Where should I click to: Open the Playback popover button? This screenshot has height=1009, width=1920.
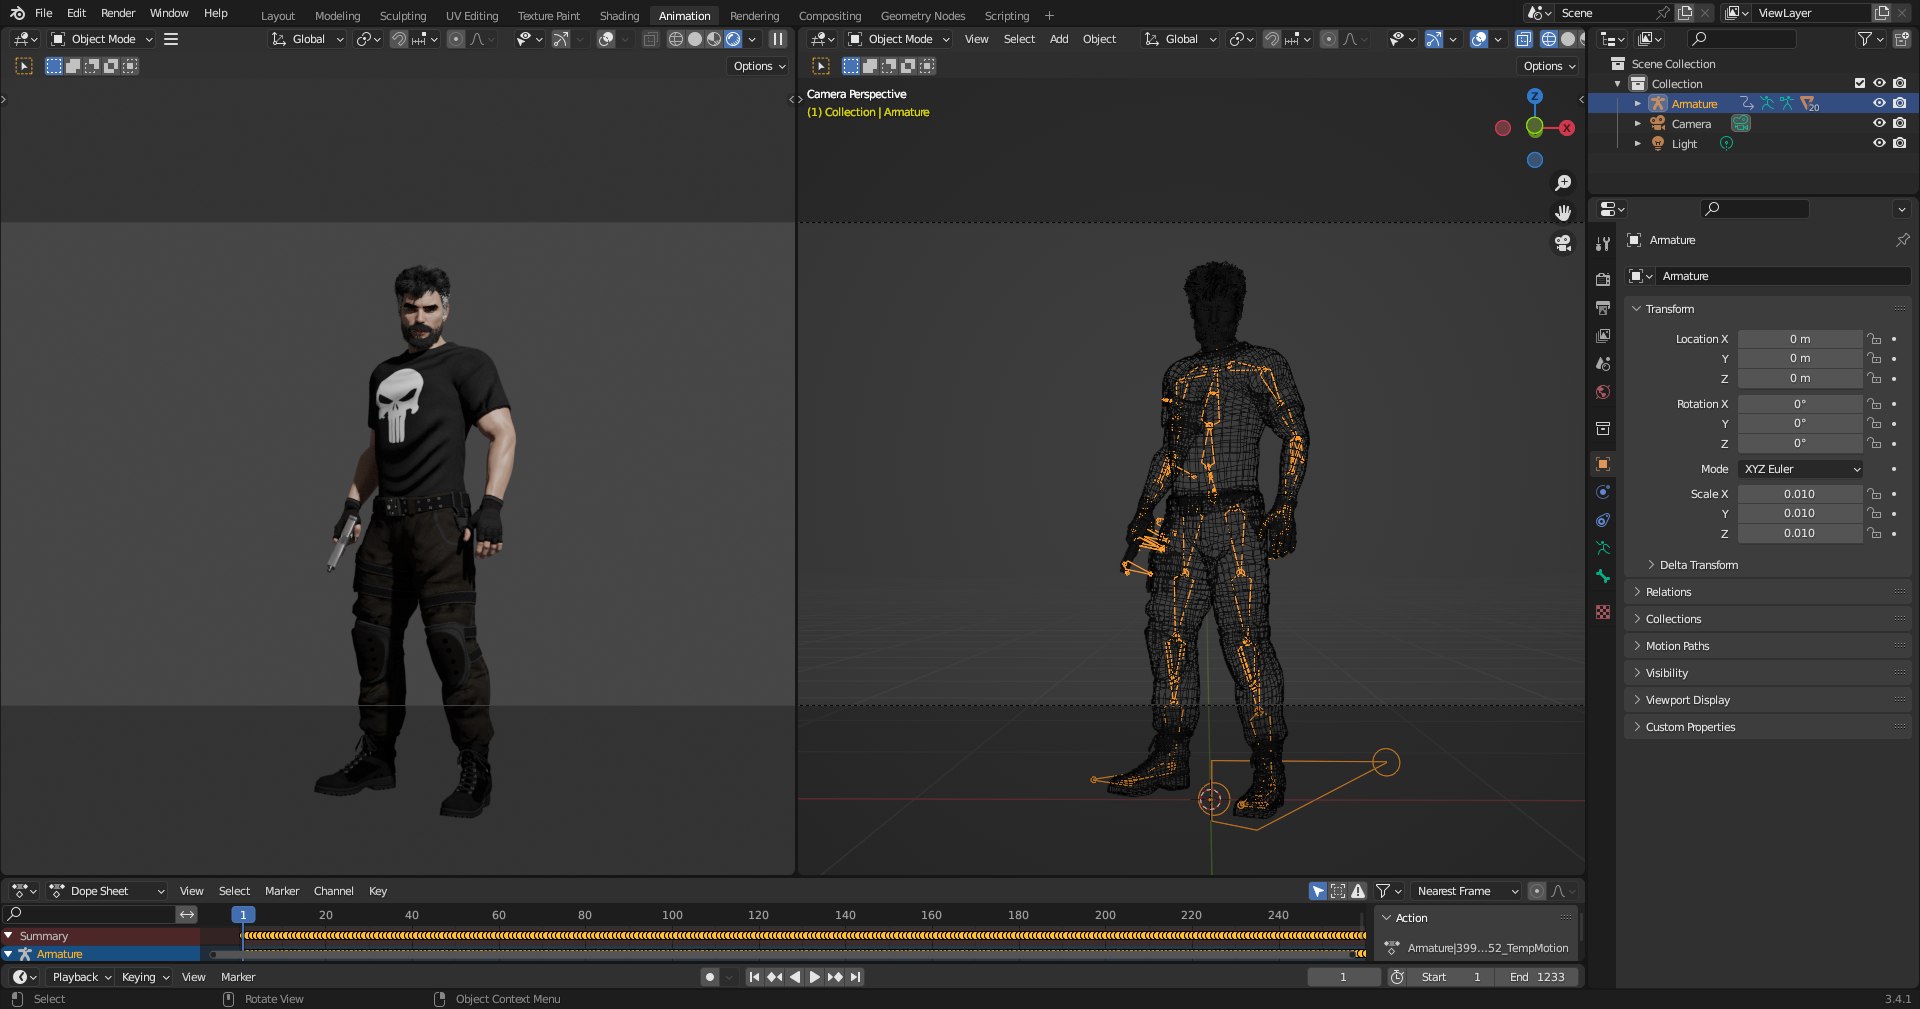pos(82,977)
